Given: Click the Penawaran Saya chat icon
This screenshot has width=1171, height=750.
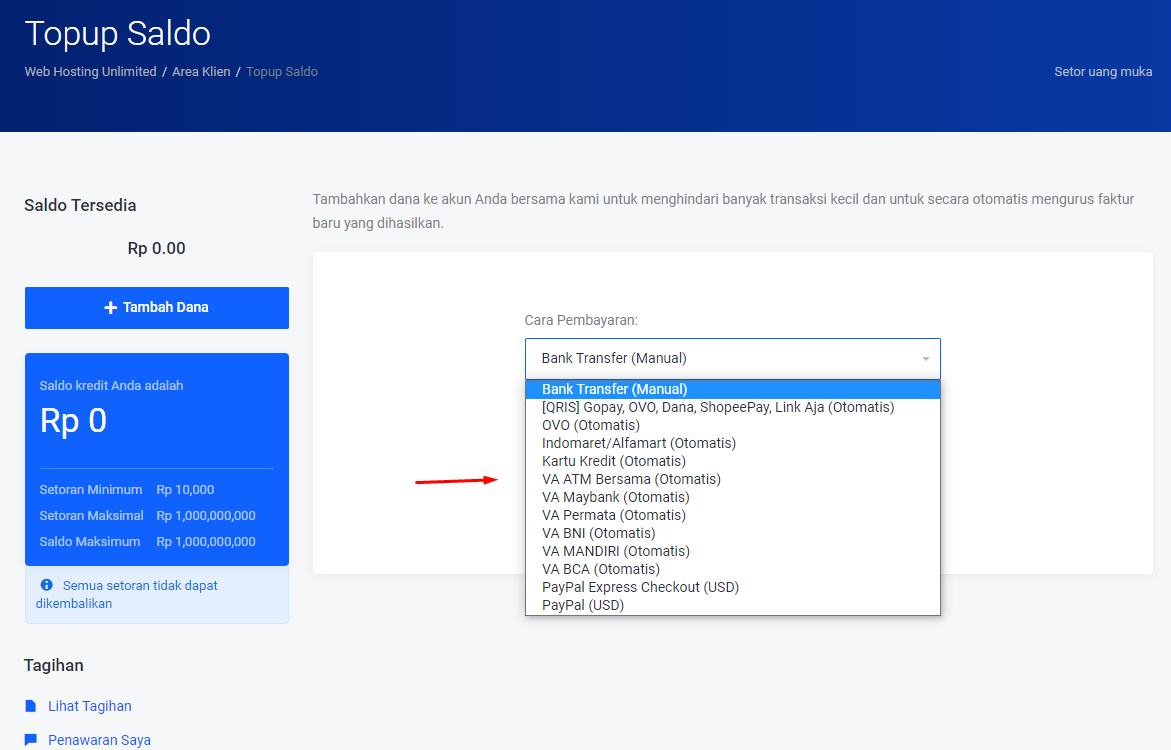Looking at the screenshot, I should [31, 740].
